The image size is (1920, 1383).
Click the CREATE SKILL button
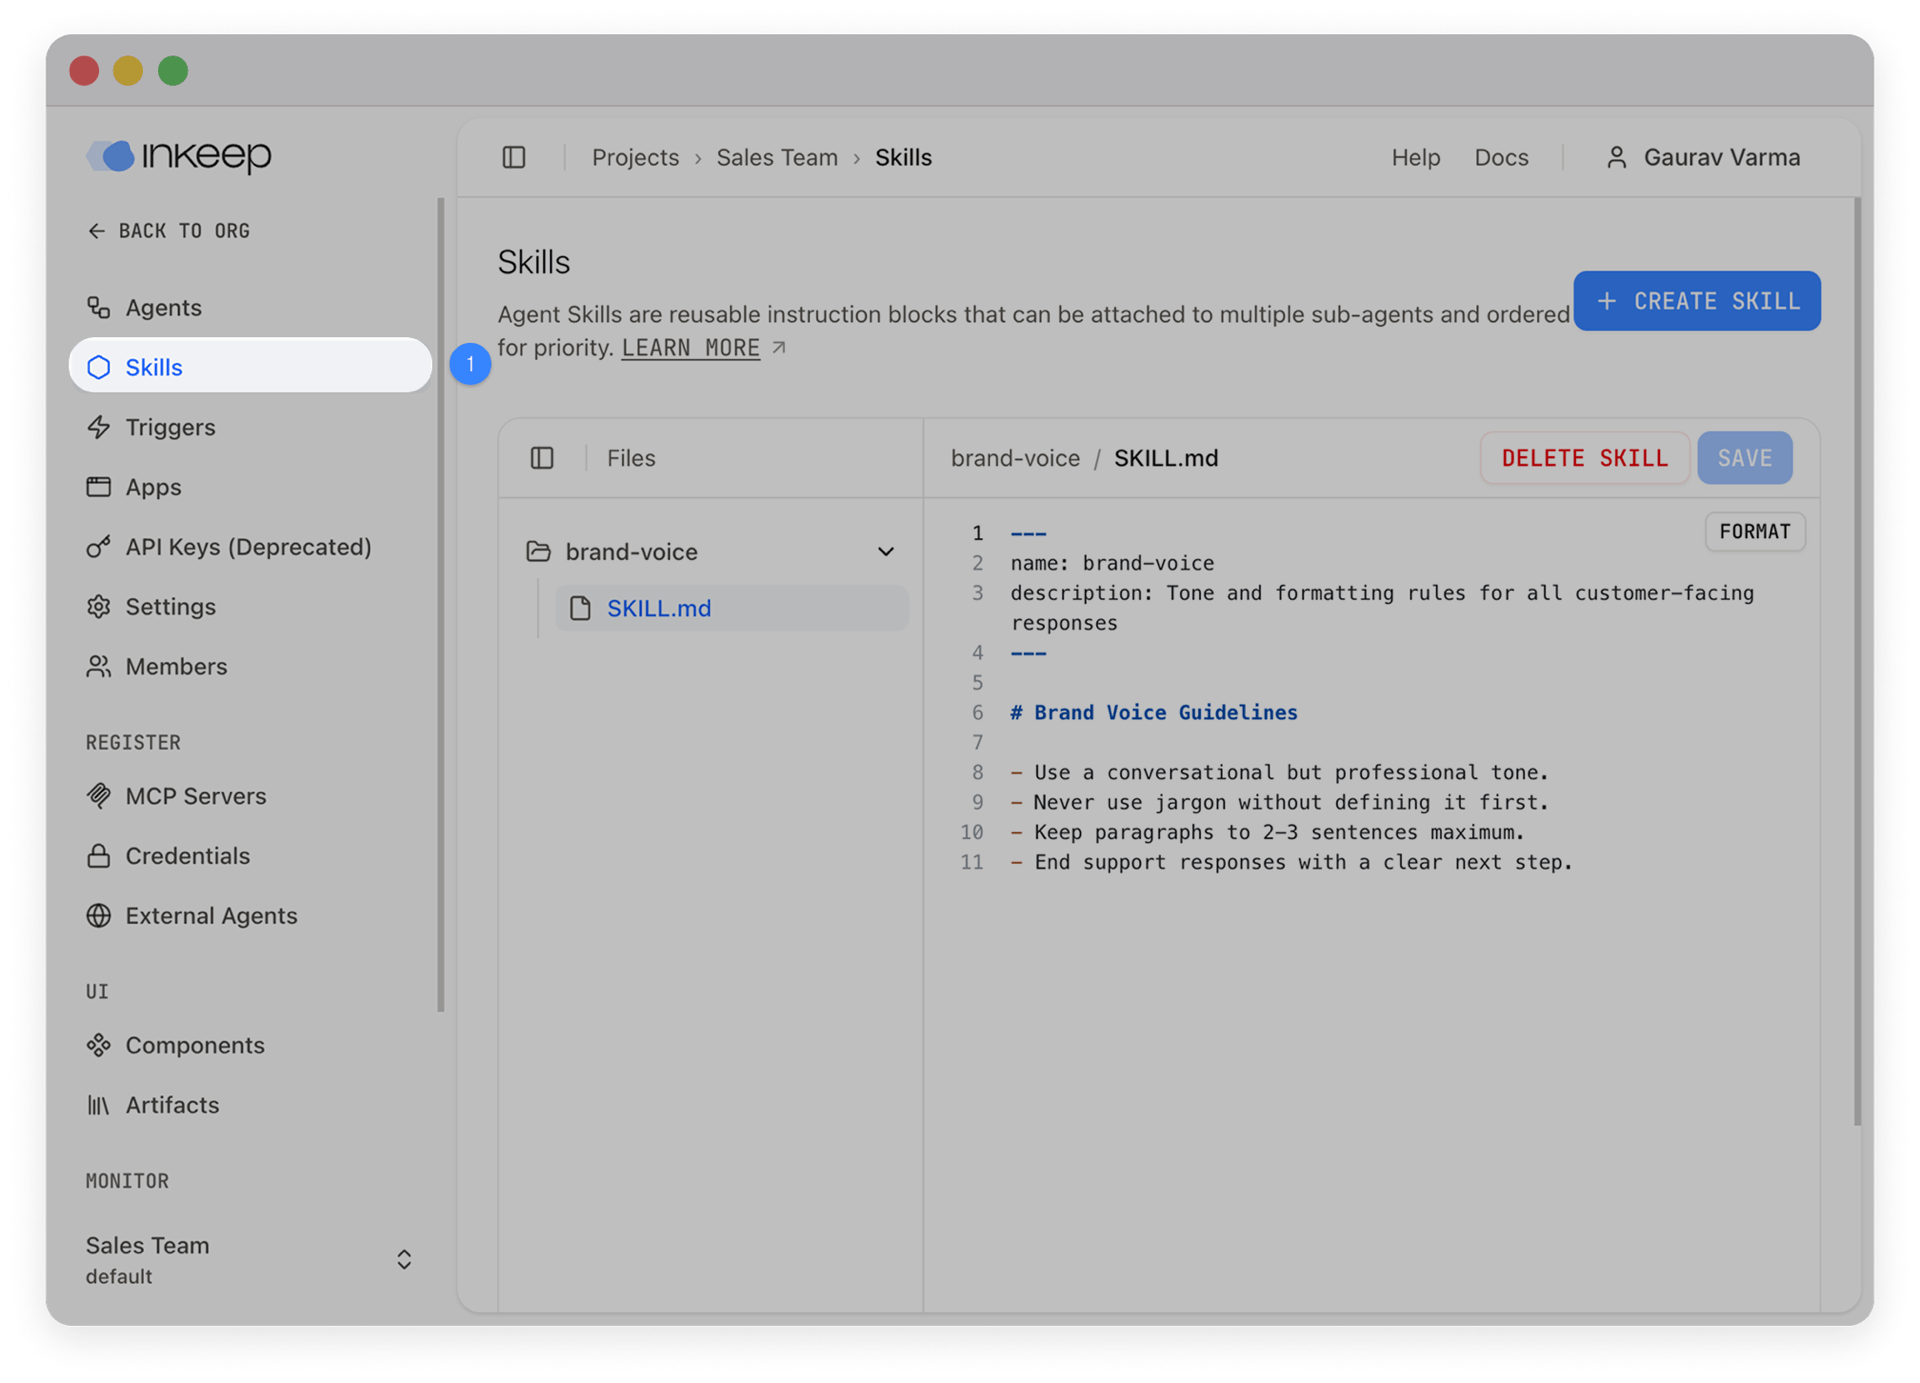1696,301
